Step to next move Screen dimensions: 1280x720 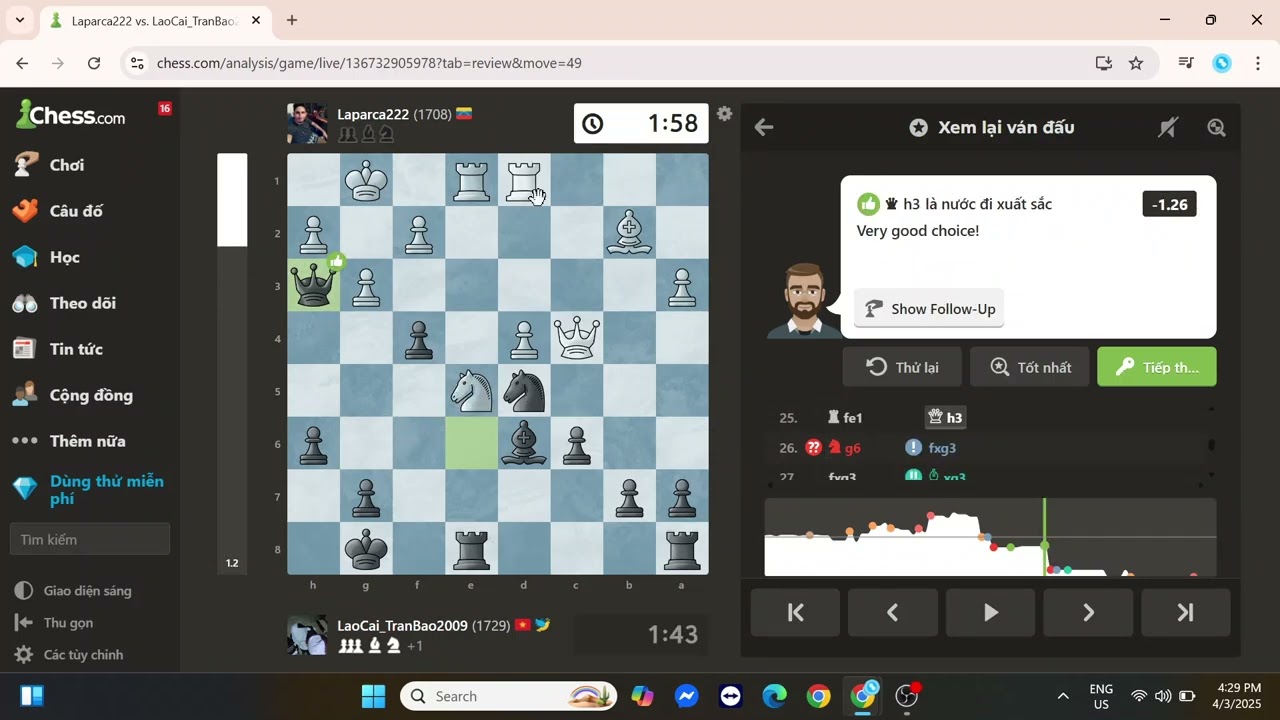[1088, 613]
